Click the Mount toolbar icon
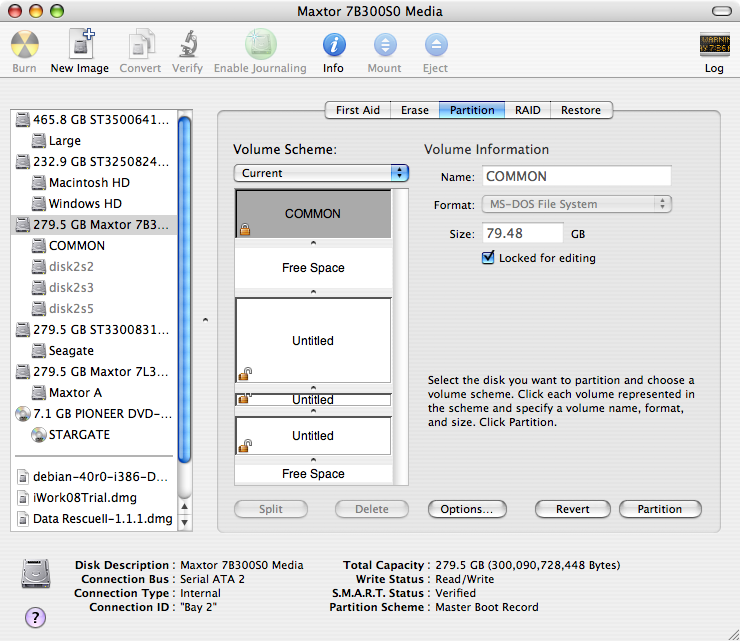 (x=385, y=45)
